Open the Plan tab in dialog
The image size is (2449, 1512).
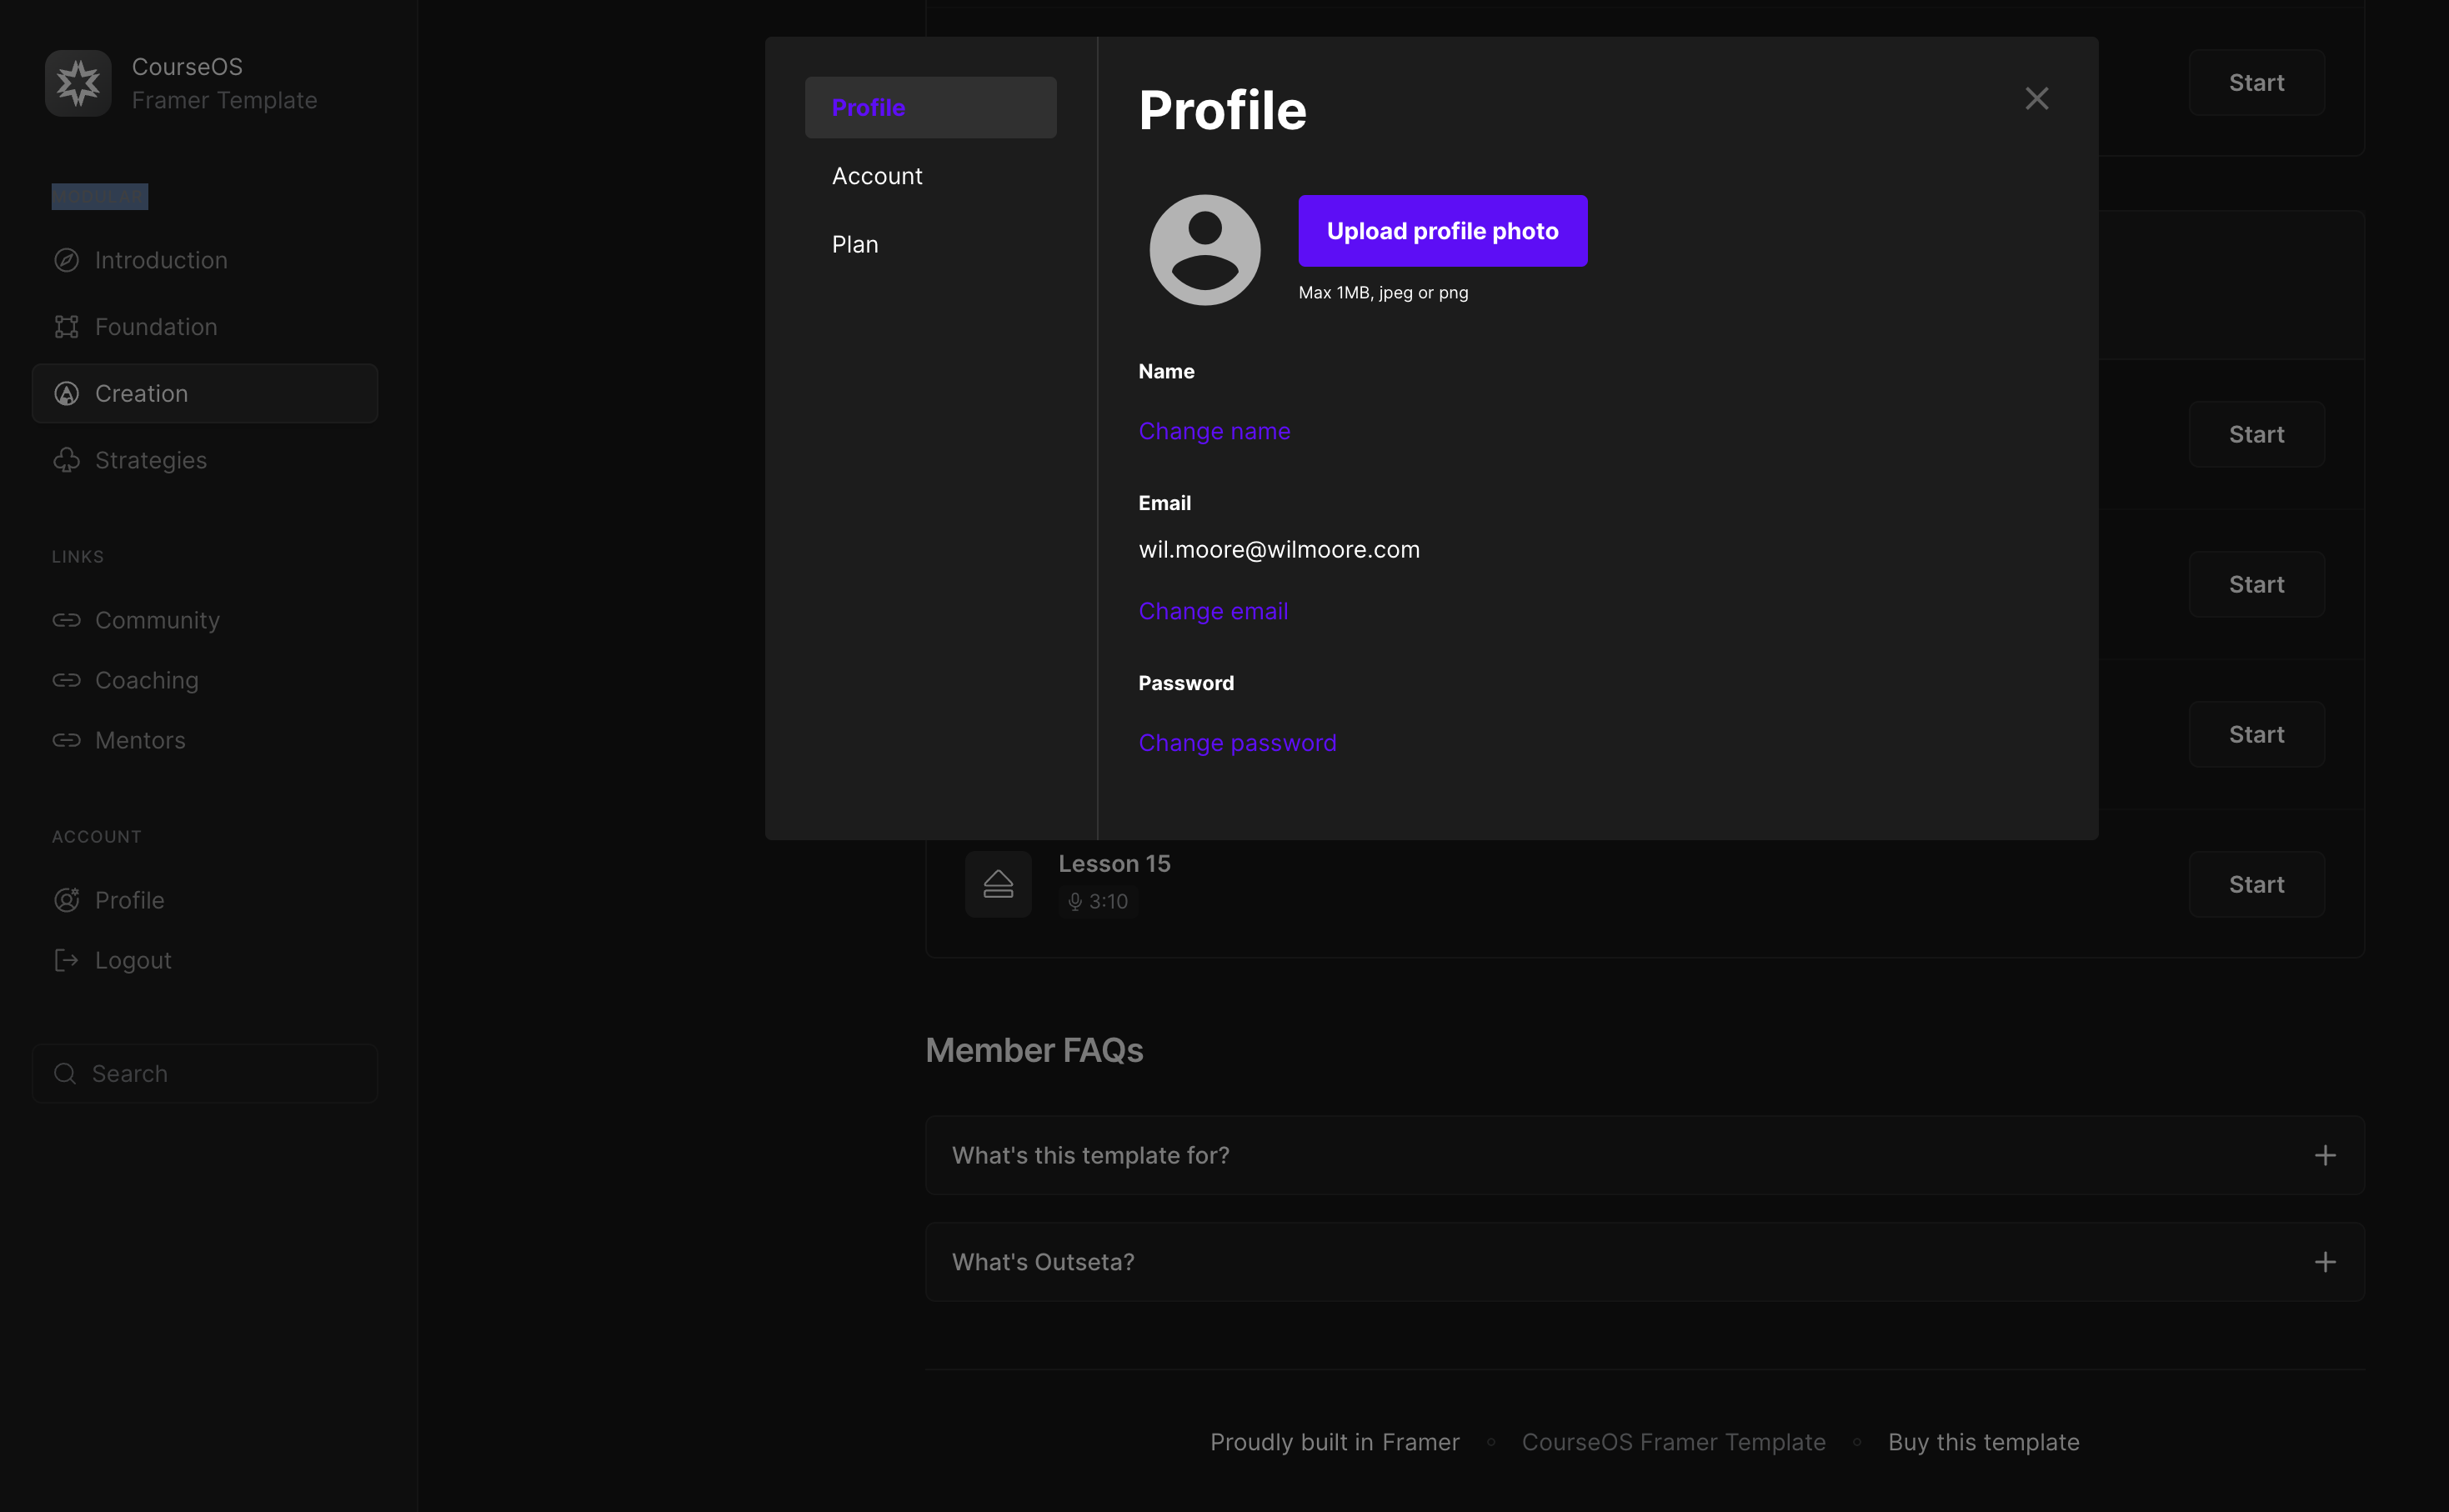coord(855,244)
